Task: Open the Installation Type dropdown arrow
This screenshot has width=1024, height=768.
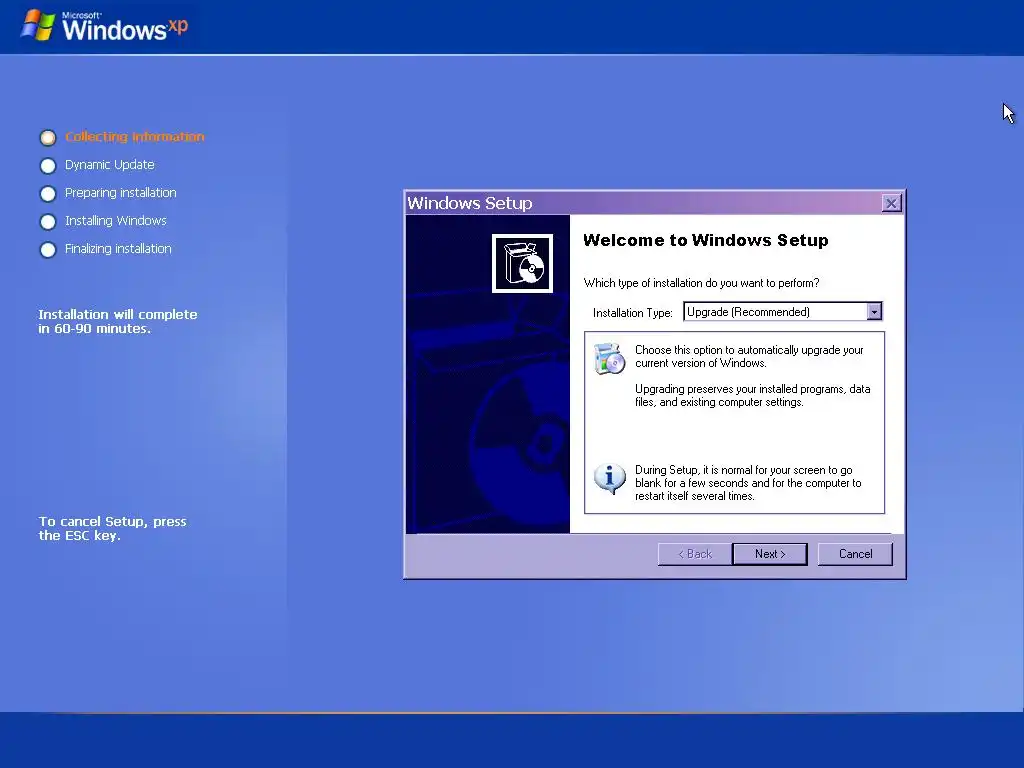Action: pyautogui.click(x=874, y=312)
